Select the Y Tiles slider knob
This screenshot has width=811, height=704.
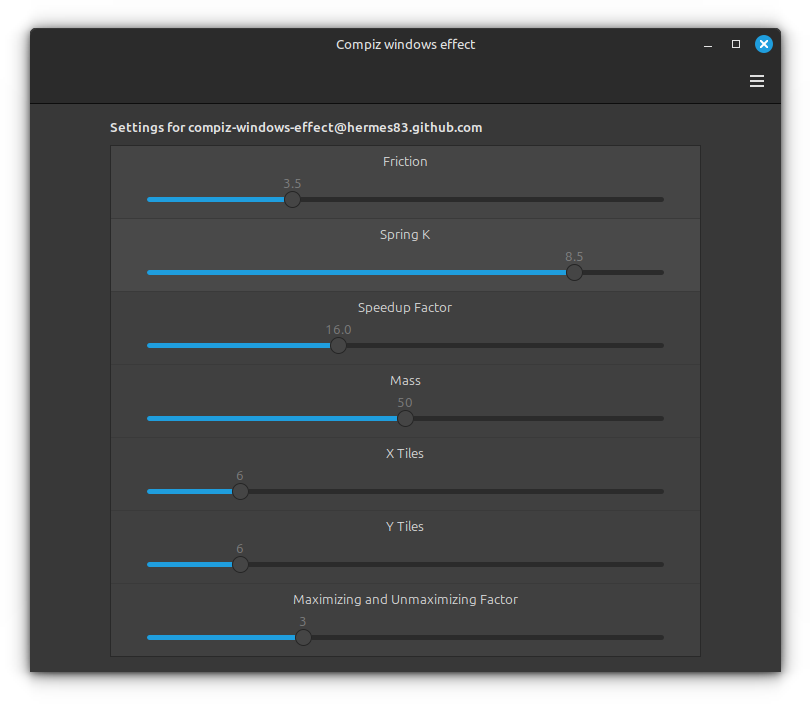pos(240,565)
